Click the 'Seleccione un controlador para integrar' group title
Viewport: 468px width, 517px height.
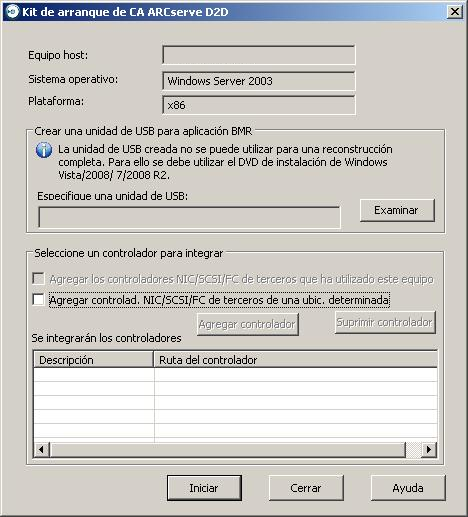[x=129, y=253]
